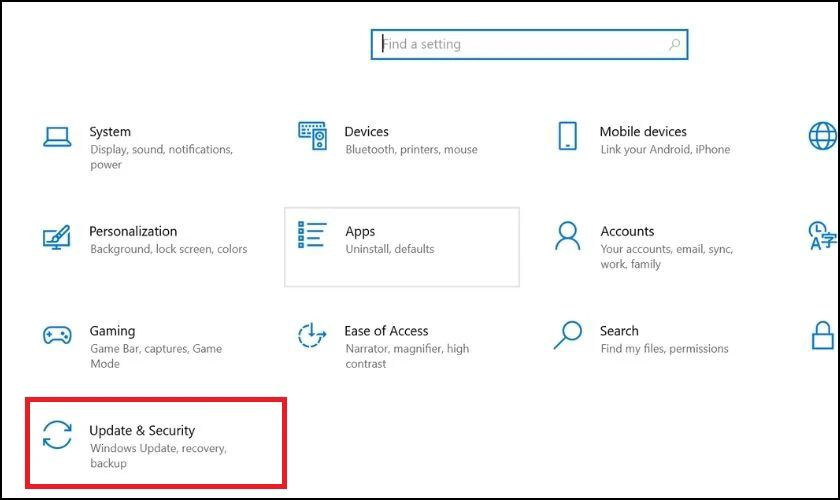Open the Ease of Access title

click(386, 331)
